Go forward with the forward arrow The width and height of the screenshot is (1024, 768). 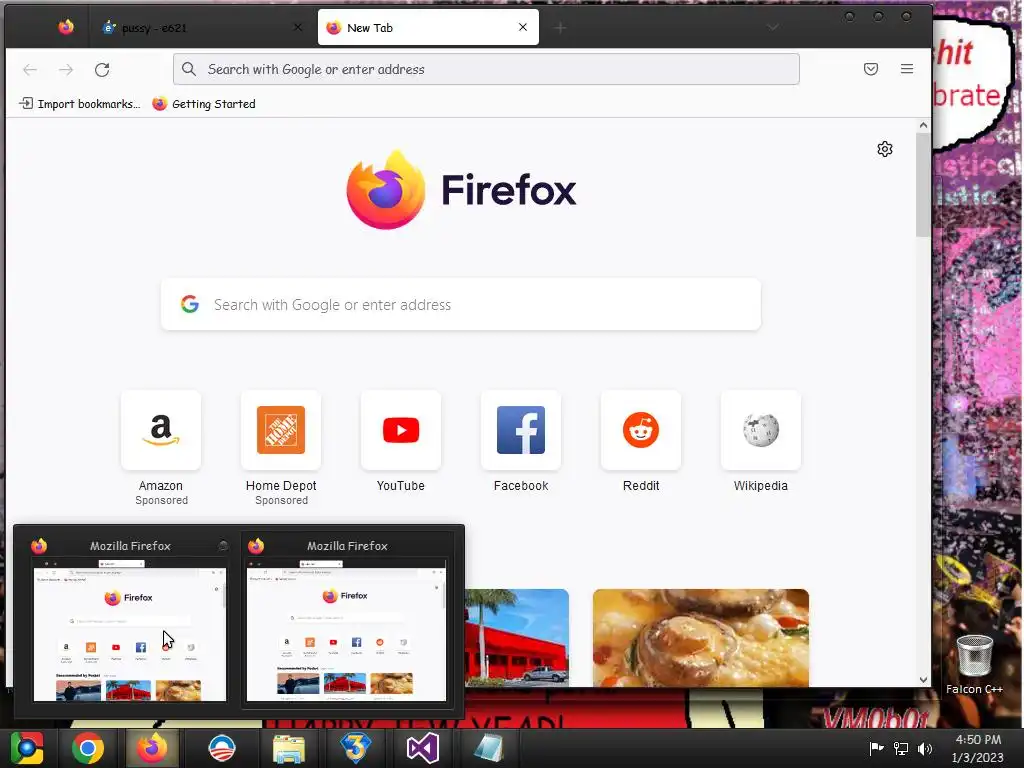click(x=66, y=69)
